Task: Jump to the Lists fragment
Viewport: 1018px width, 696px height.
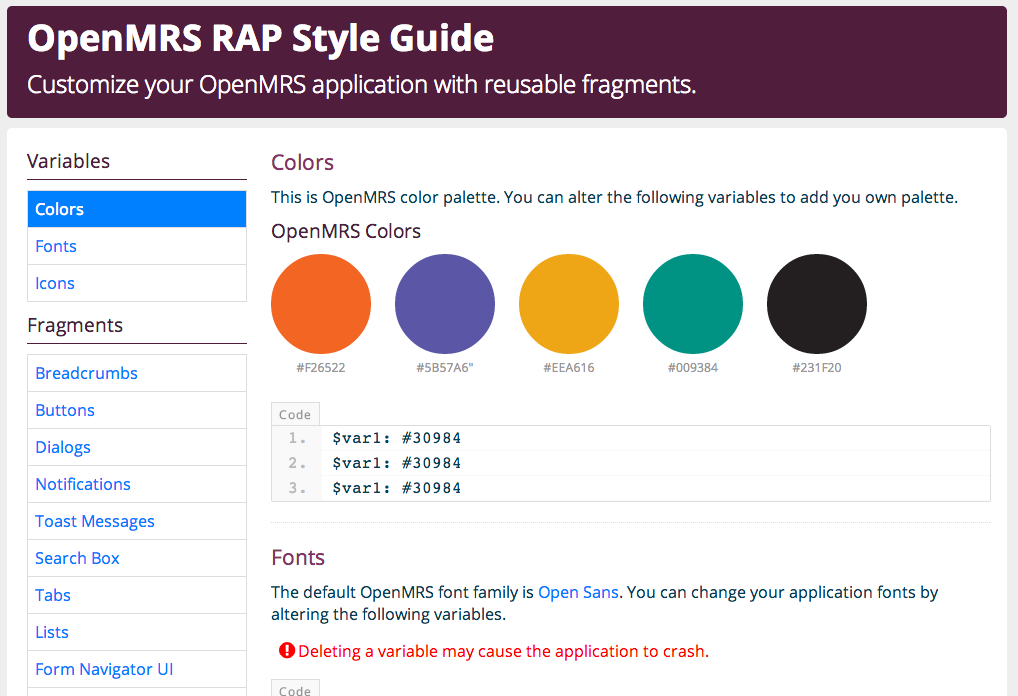Action: (137, 632)
